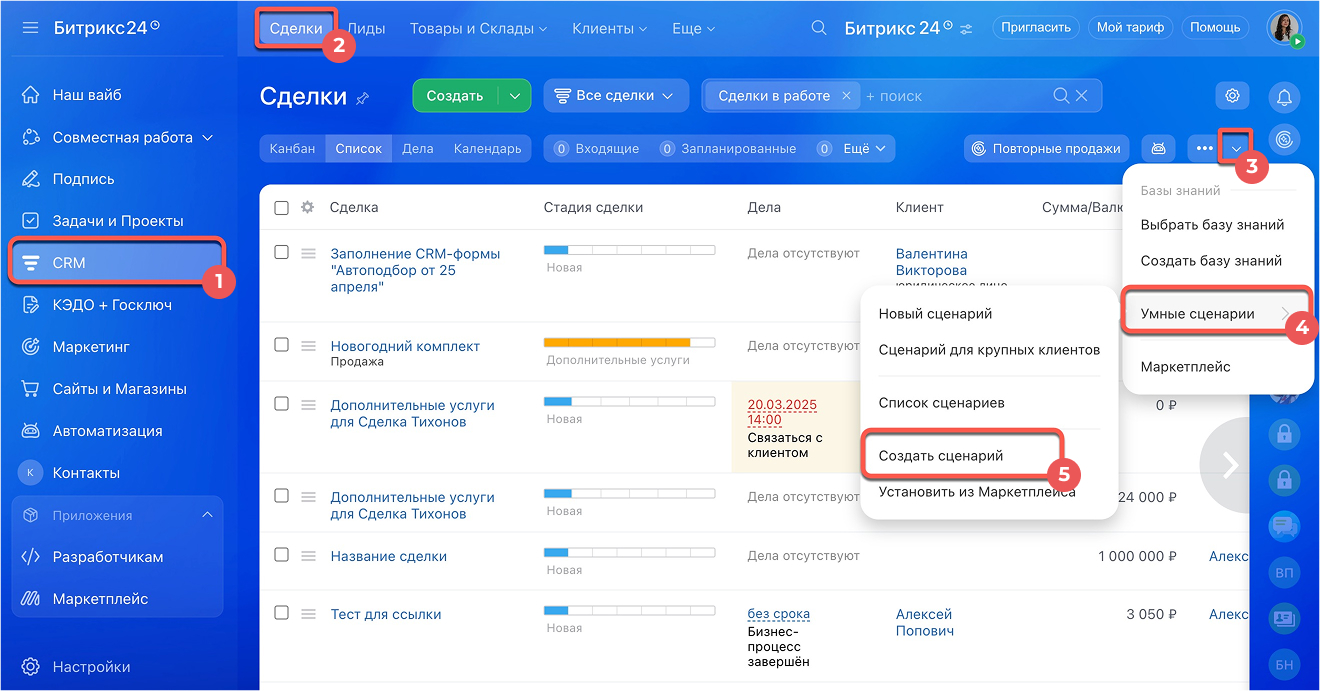Remove the Сделки в работе filter chip
The height and width of the screenshot is (691, 1320).
pos(846,96)
